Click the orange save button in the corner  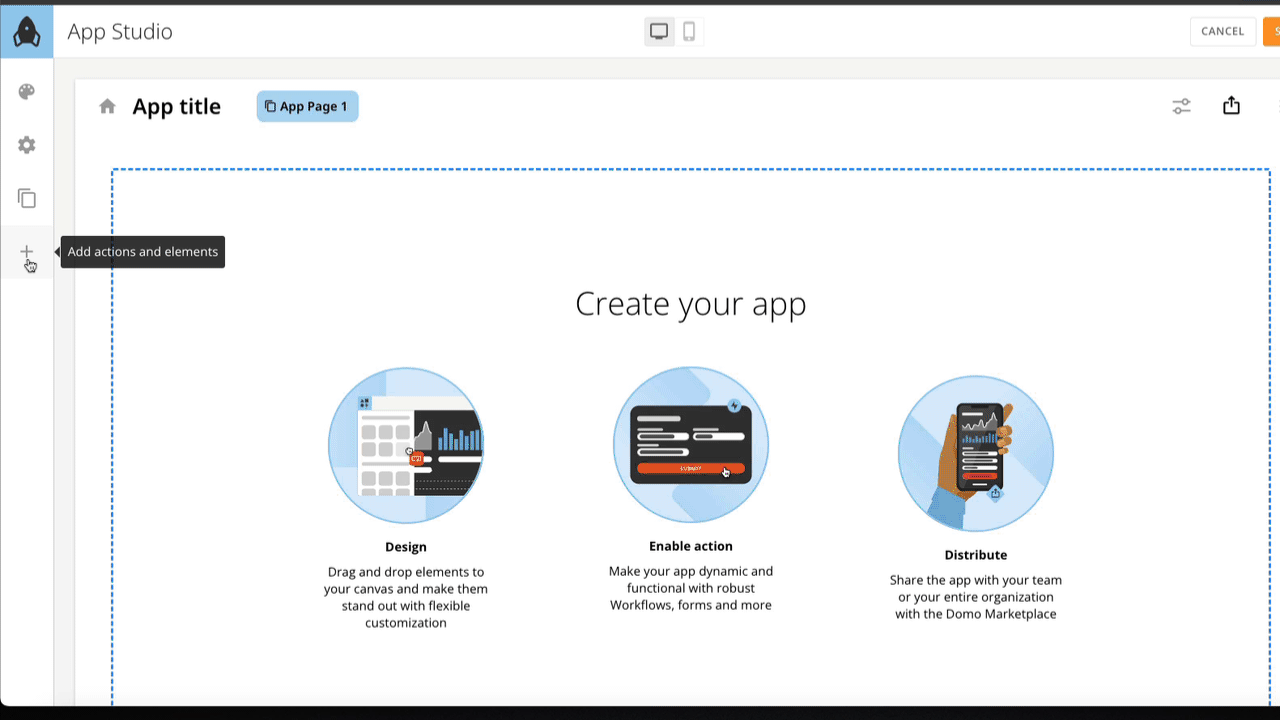[1274, 31]
